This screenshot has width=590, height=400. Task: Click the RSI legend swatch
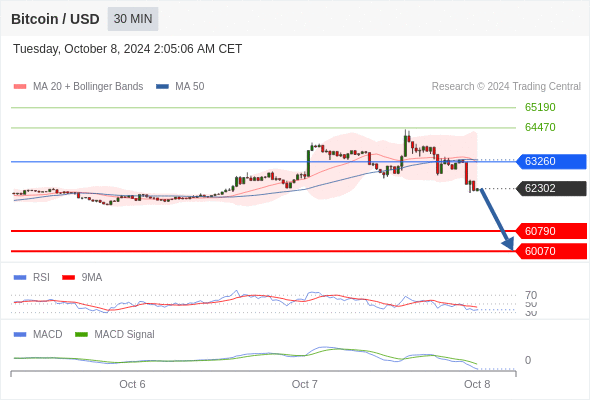pos(20,278)
